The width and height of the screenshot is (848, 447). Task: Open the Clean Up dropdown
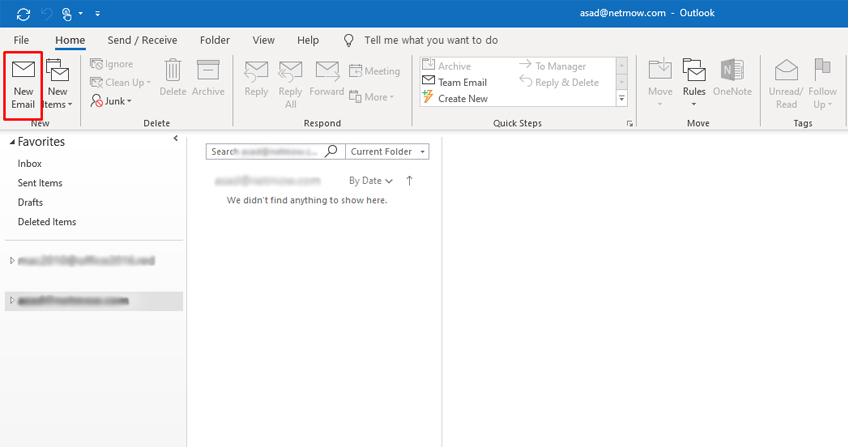point(120,82)
